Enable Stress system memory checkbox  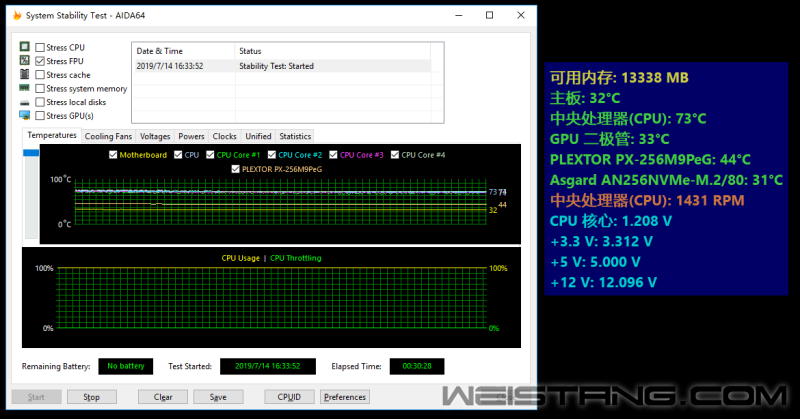(40, 89)
